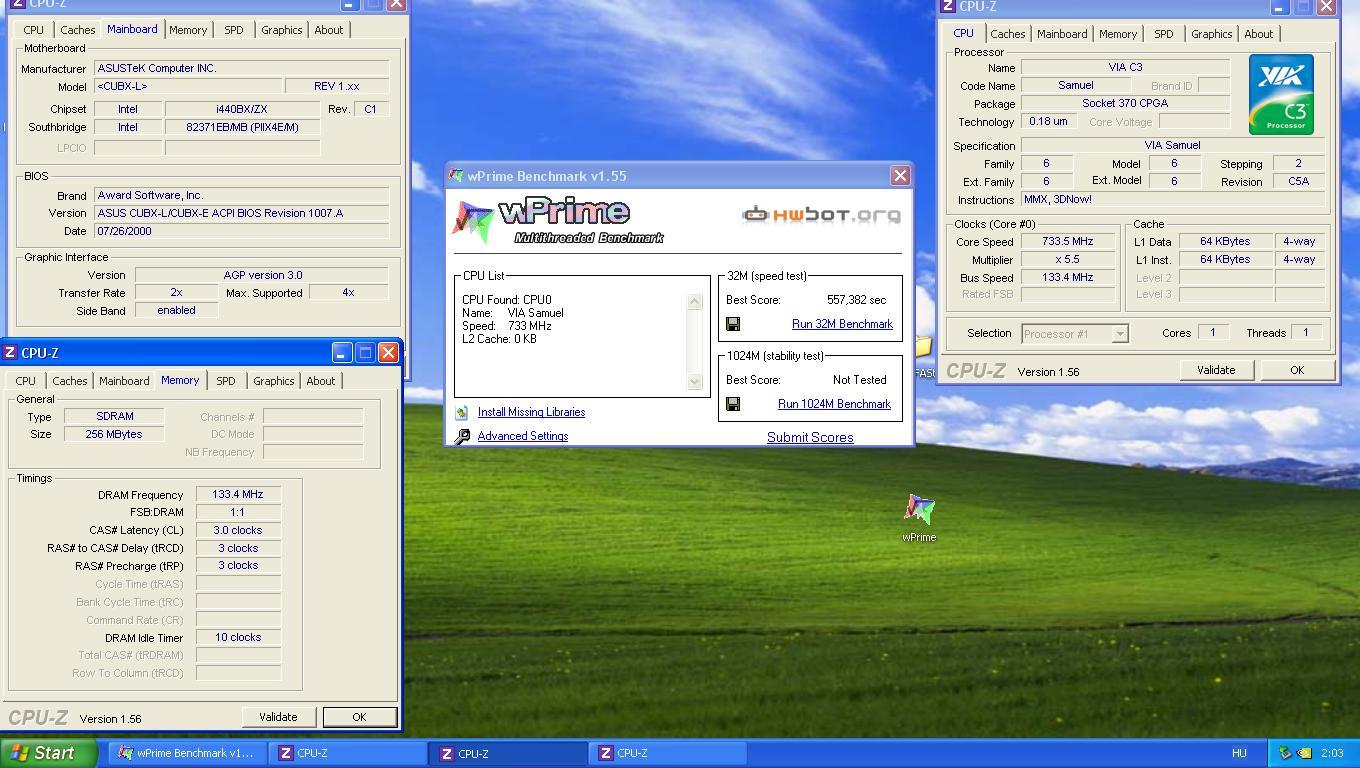Click the taskbar clock showing 2:03

(x=1332, y=753)
